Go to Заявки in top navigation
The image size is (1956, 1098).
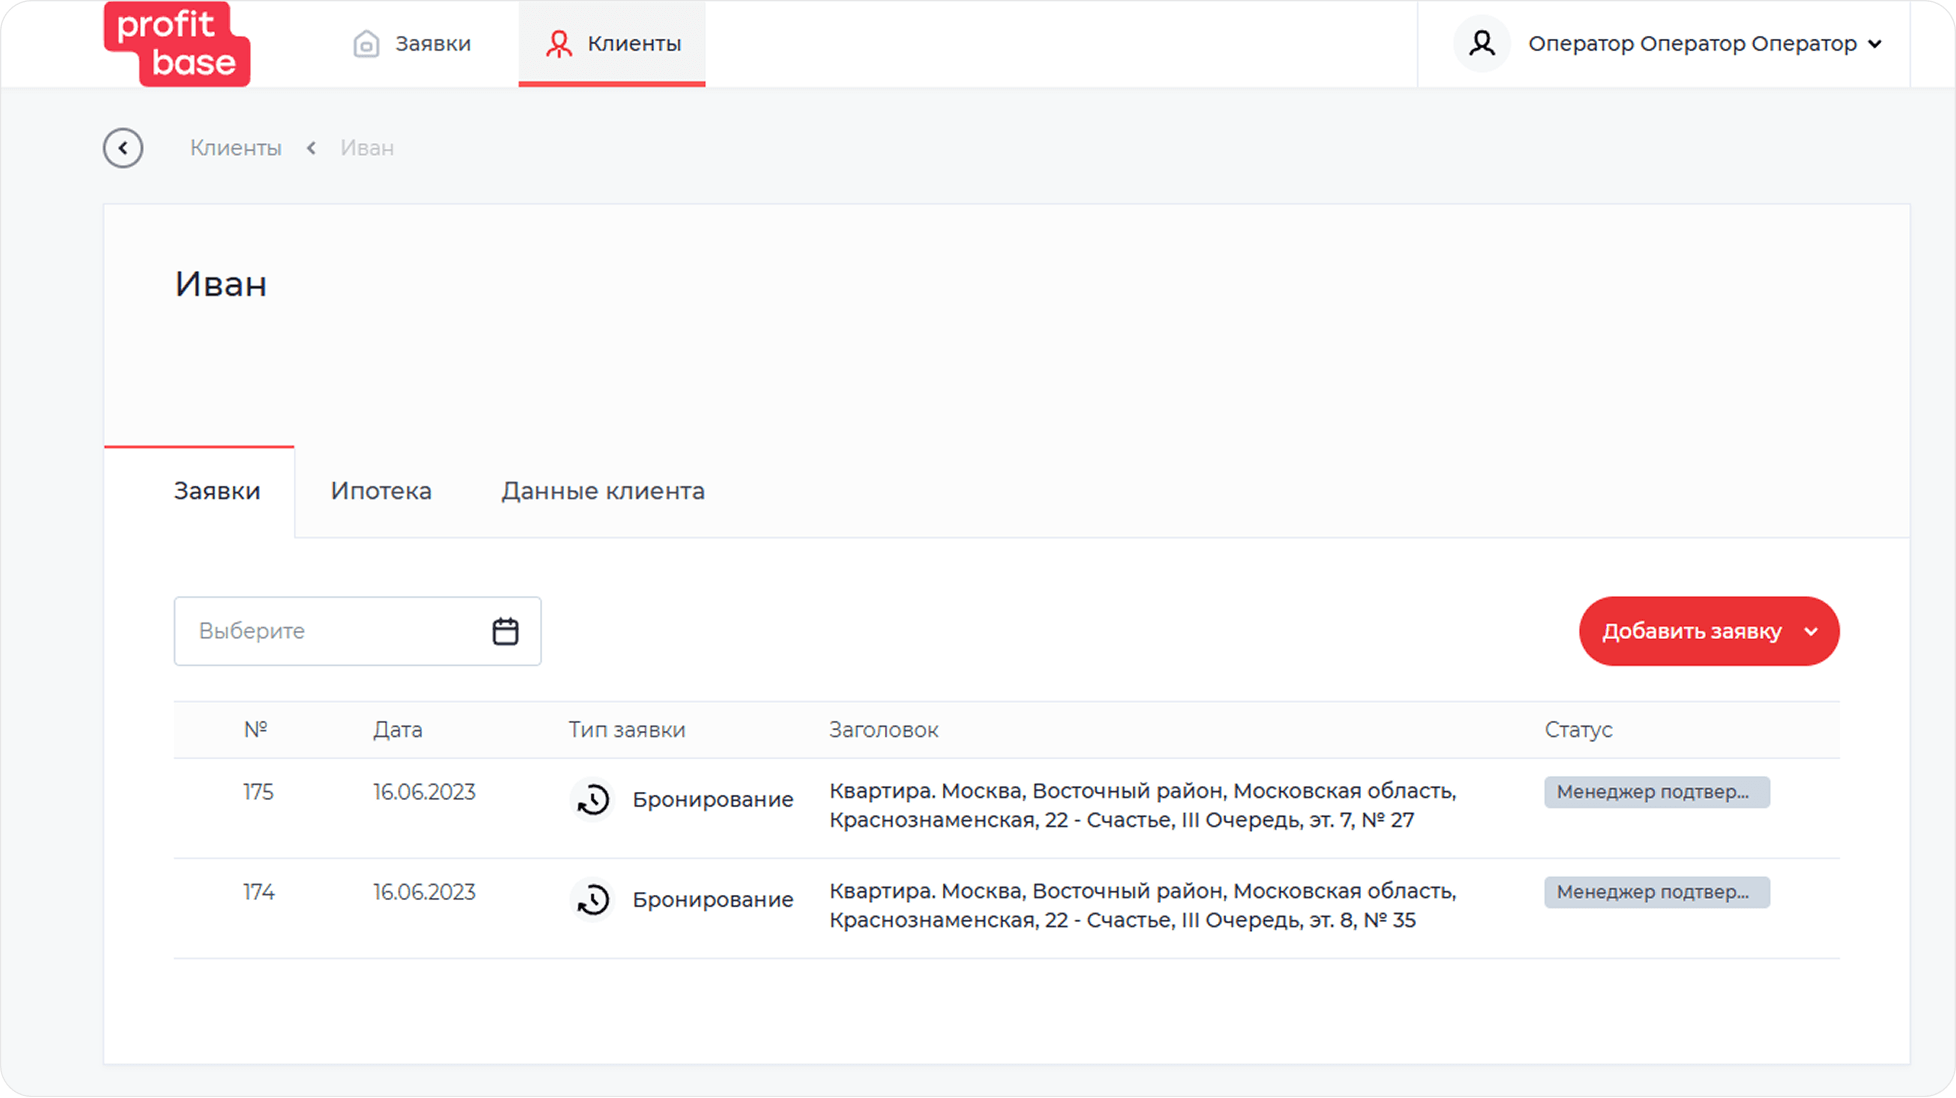click(x=432, y=44)
